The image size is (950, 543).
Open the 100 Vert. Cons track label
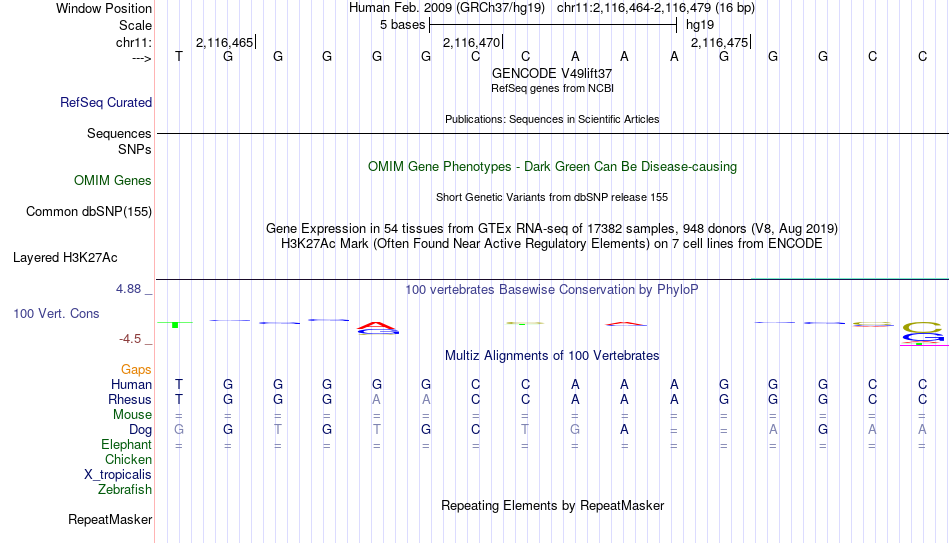pyautogui.click(x=56, y=313)
